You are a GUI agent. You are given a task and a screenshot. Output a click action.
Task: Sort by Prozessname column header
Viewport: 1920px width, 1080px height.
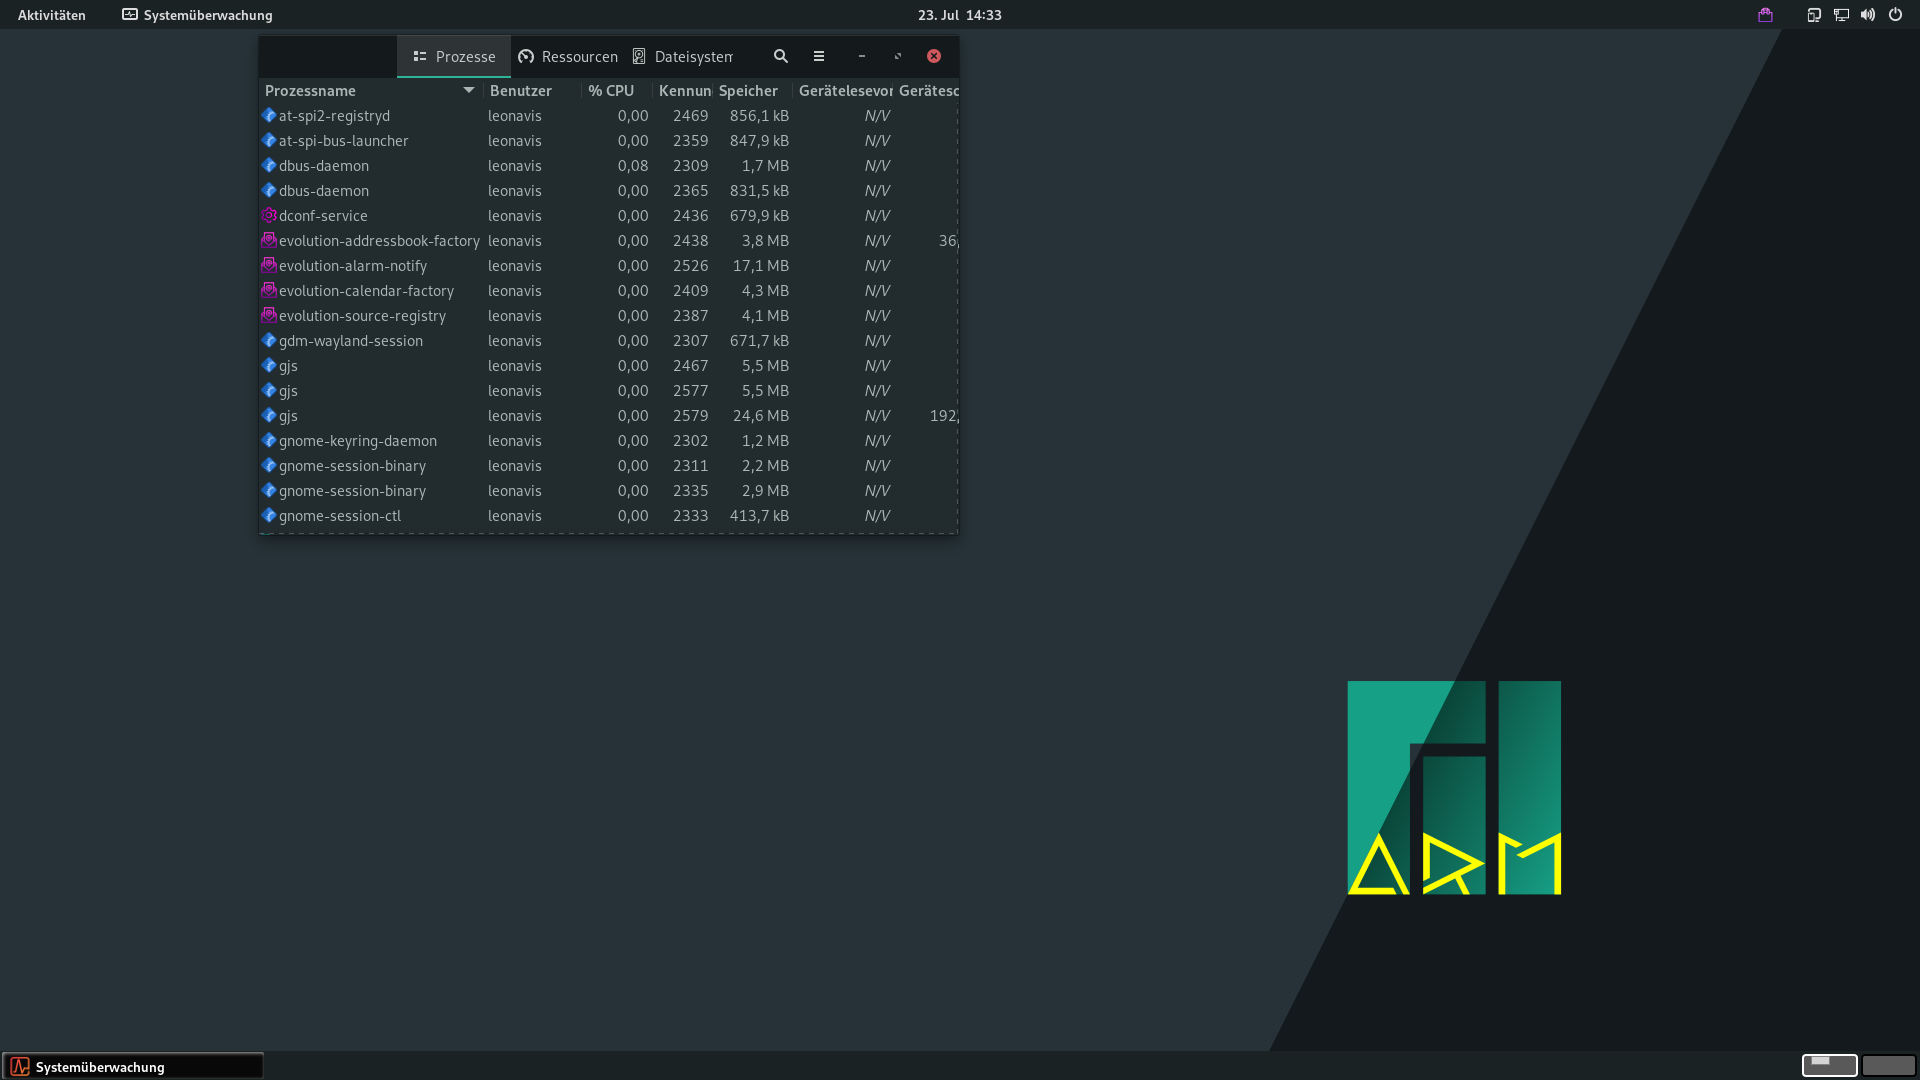click(372, 90)
